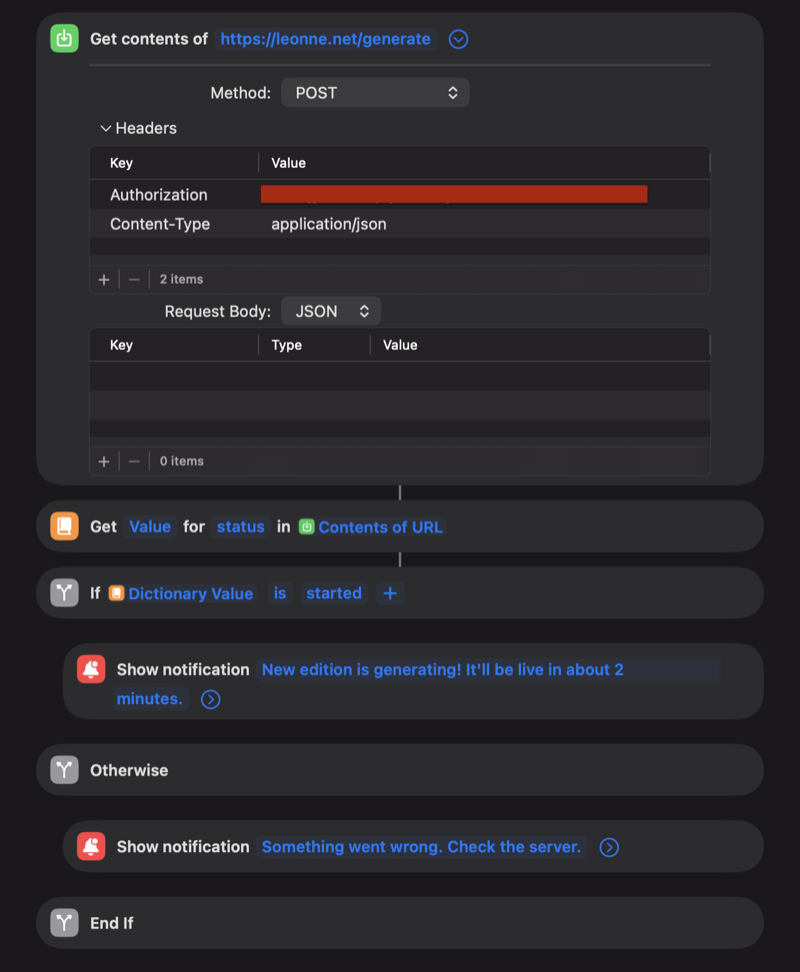Add a new header with the plus button

coord(104,279)
